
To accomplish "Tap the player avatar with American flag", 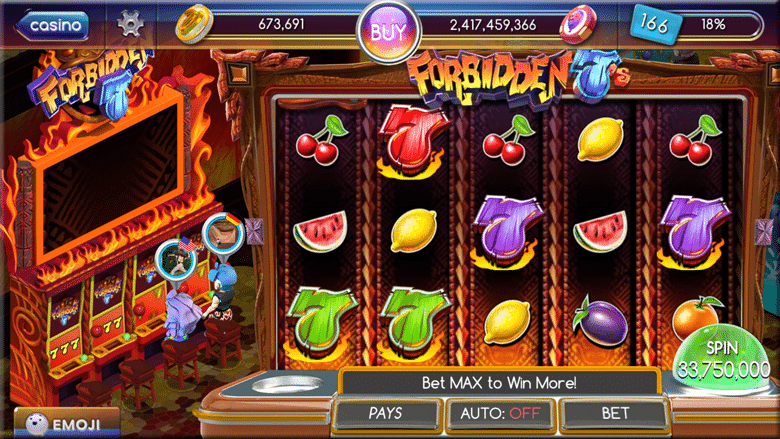I will [176, 262].
